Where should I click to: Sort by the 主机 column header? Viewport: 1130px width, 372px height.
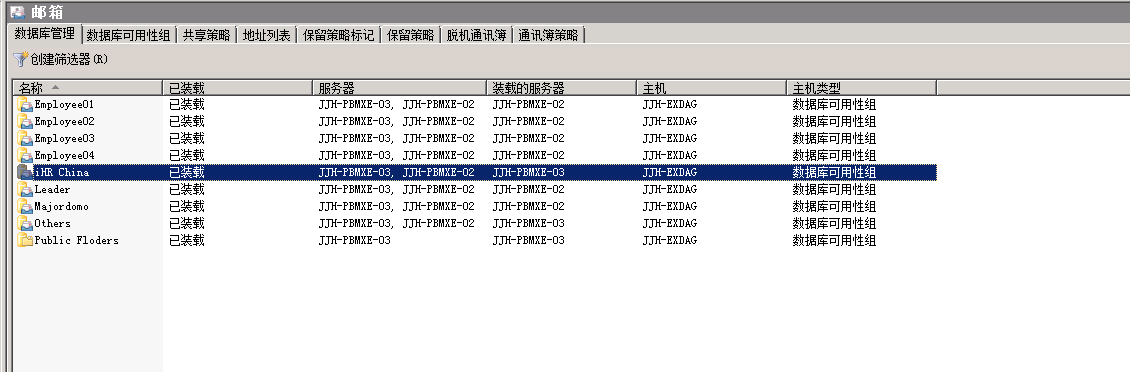point(712,88)
